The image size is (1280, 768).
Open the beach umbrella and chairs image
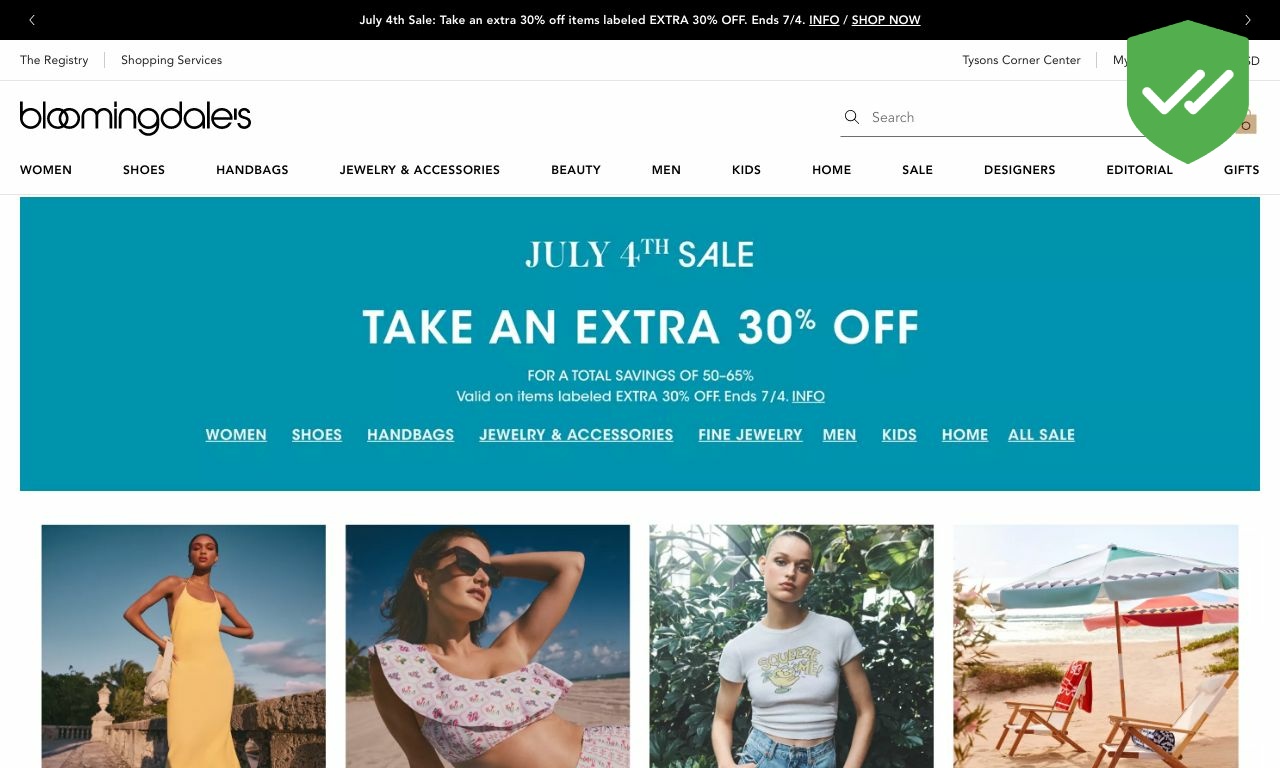point(1096,646)
